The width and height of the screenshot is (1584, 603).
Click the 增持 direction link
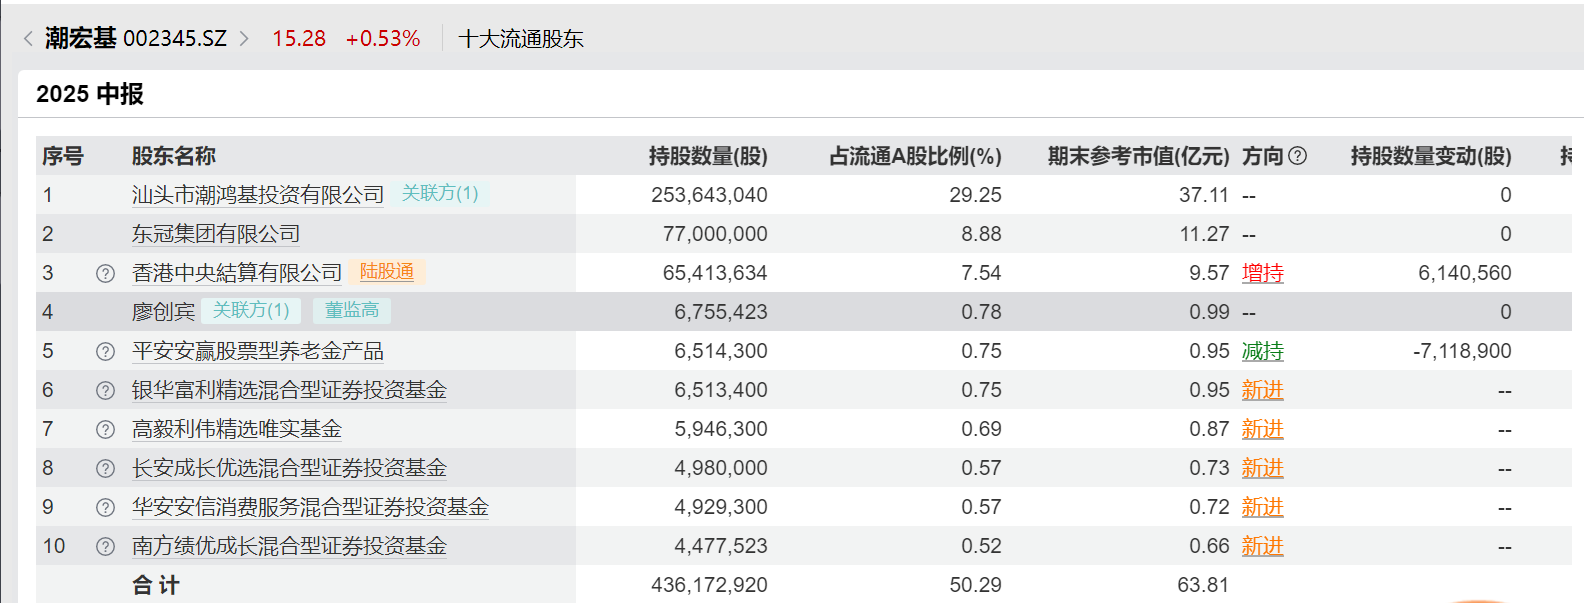pos(1262,273)
